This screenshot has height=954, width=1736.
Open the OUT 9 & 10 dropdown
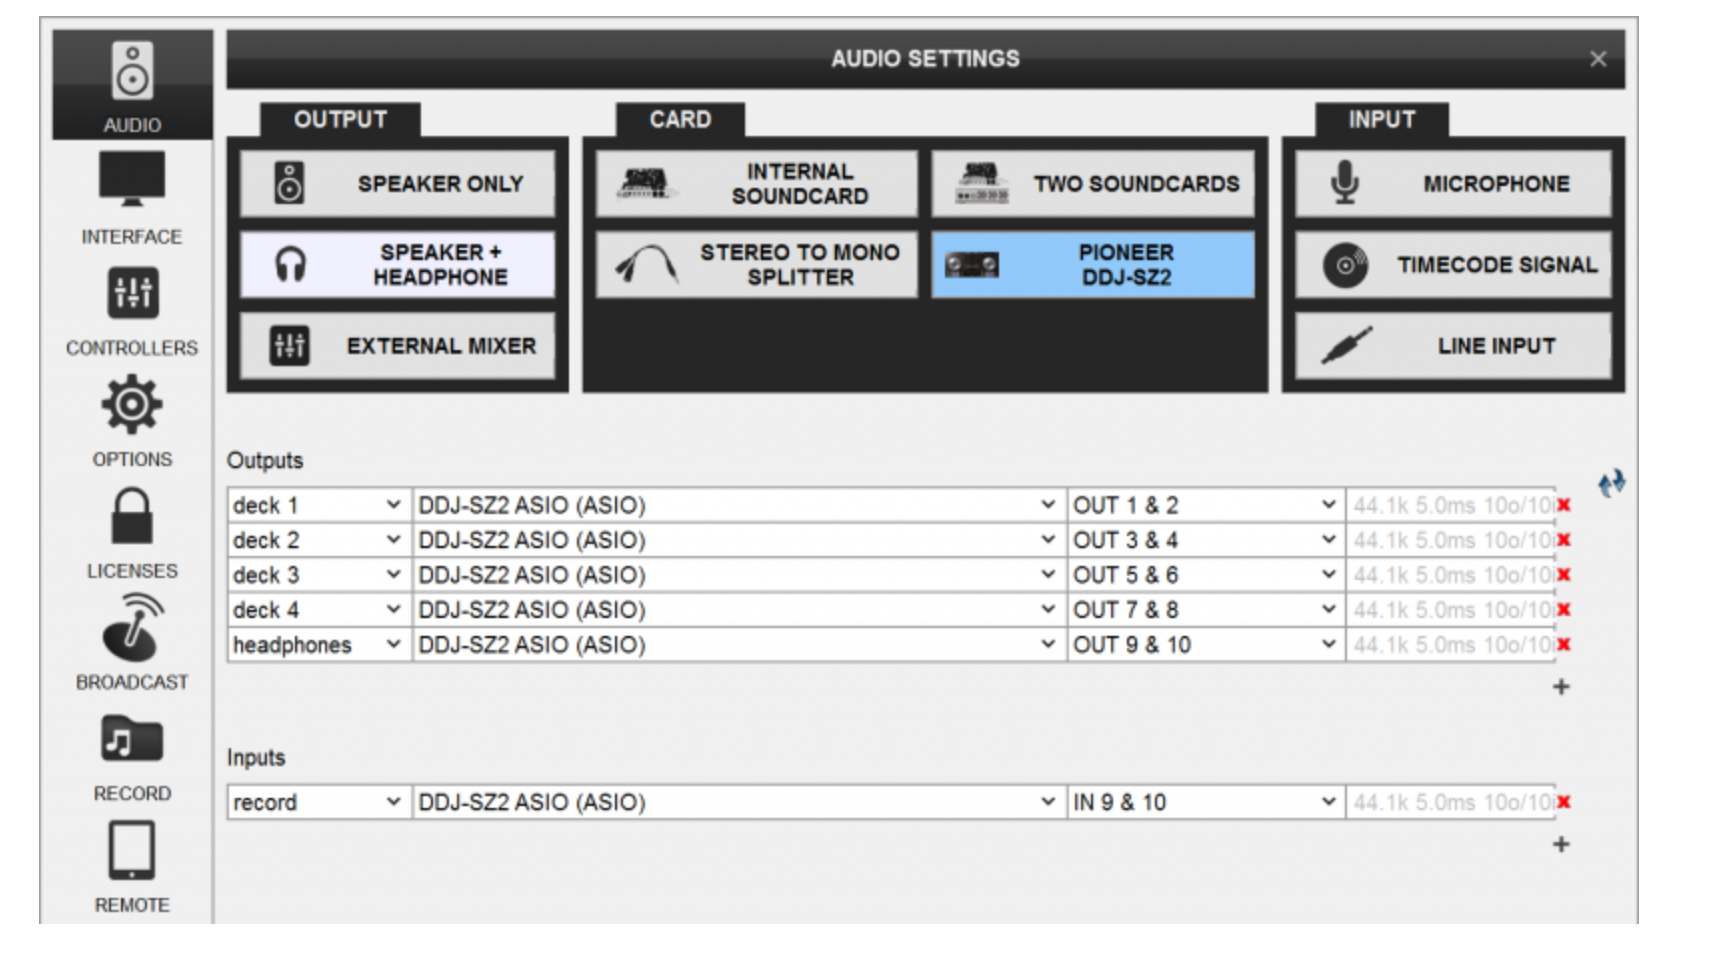1206,645
